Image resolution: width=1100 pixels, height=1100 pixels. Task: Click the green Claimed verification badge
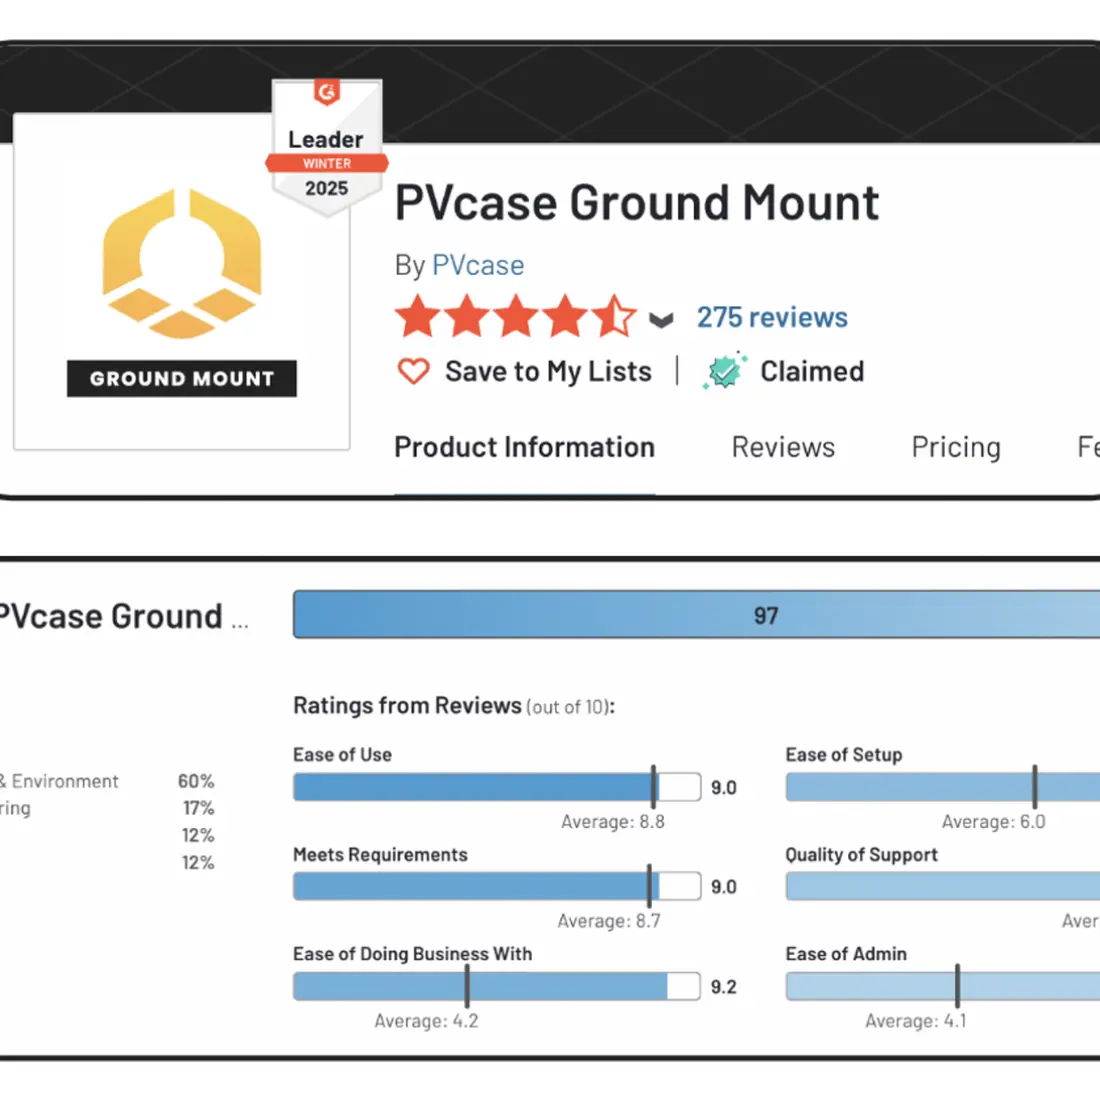point(725,370)
